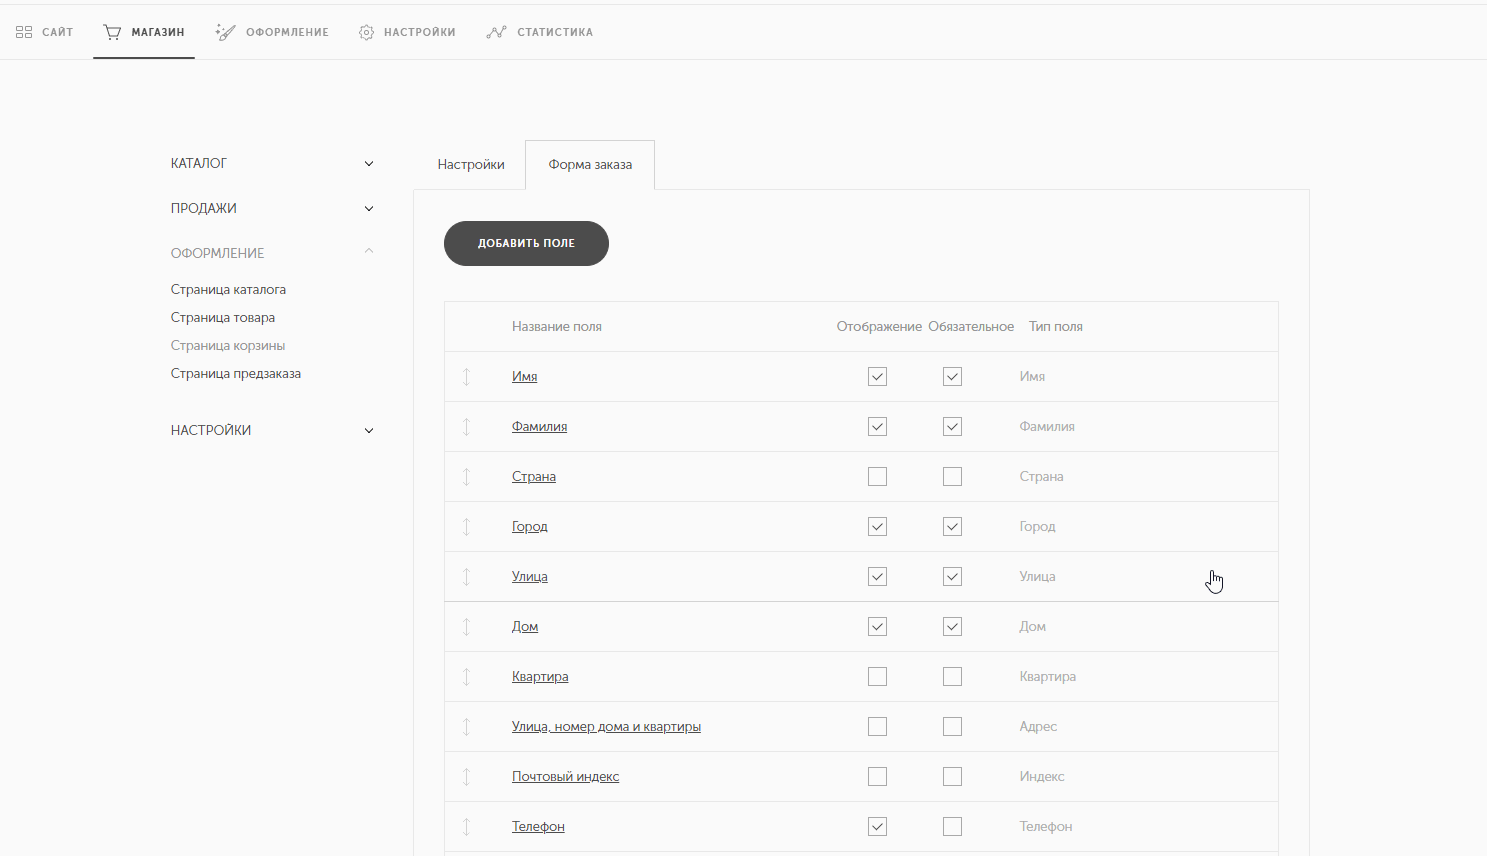Viewport: 1487px width, 856px height.
Task: Go to Страница предзаказа in sidebar
Action: coord(236,374)
